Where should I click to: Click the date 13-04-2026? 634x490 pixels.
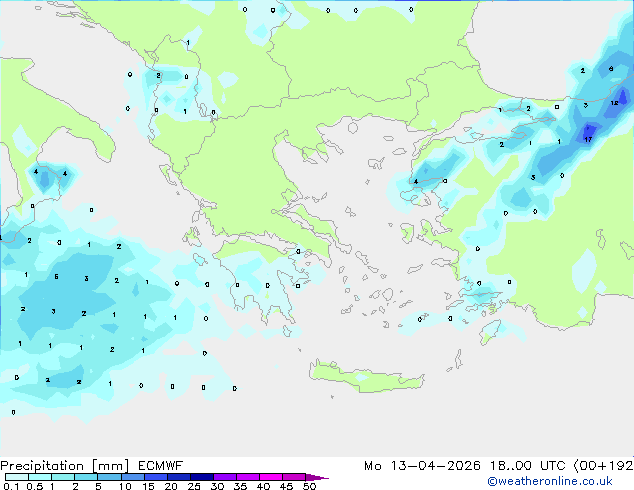435,466
